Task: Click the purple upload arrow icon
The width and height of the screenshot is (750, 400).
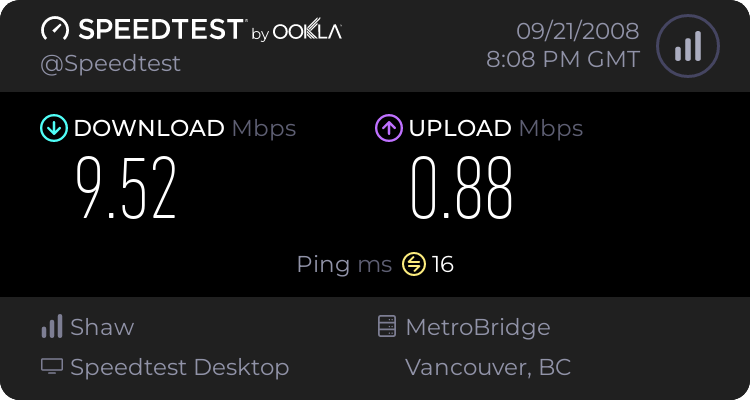Action: [388, 128]
